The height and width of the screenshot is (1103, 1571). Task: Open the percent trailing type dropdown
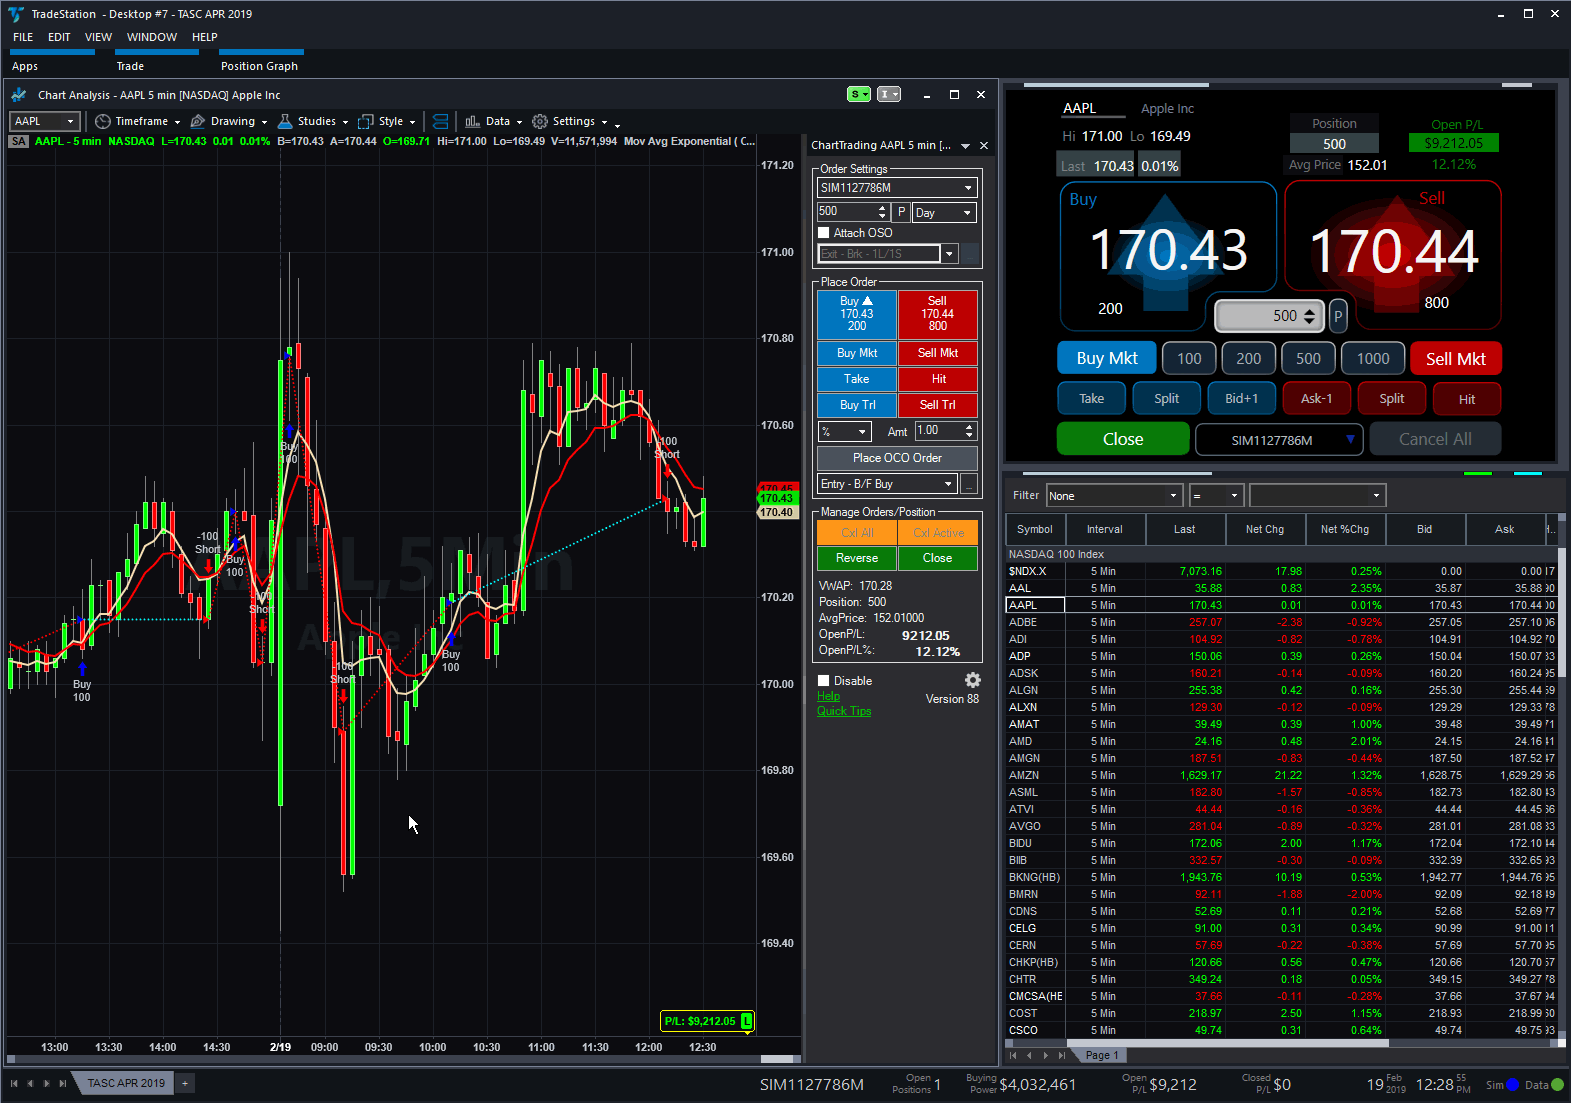tap(862, 432)
